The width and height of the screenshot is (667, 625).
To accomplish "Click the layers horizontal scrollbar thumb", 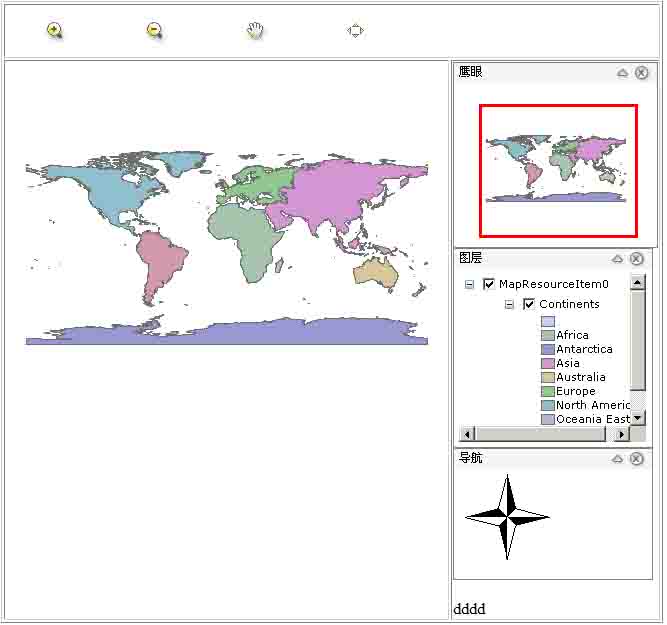I will click(x=540, y=435).
